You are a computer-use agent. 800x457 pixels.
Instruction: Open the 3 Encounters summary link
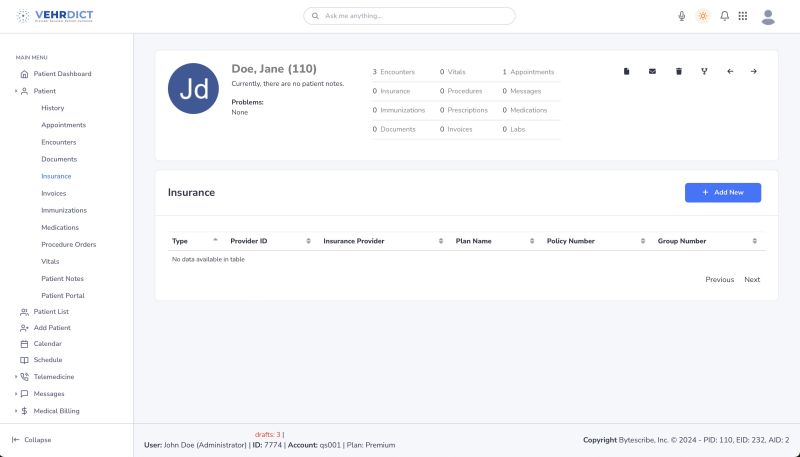point(393,72)
